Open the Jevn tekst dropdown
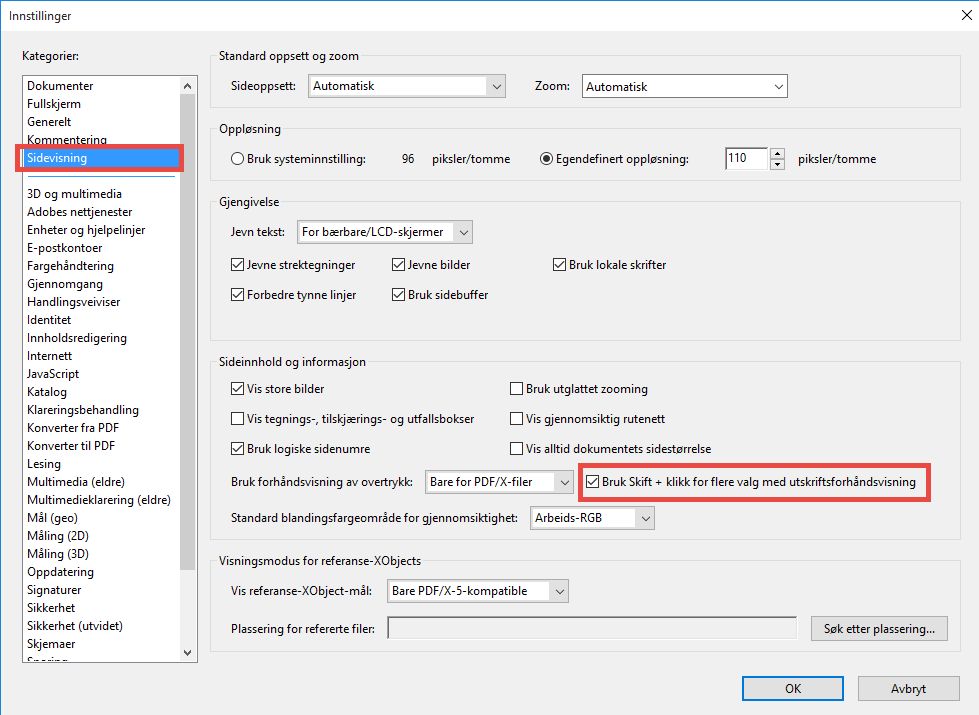Image resolution: width=979 pixels, height=715 pixels. [x=385, y=232]
